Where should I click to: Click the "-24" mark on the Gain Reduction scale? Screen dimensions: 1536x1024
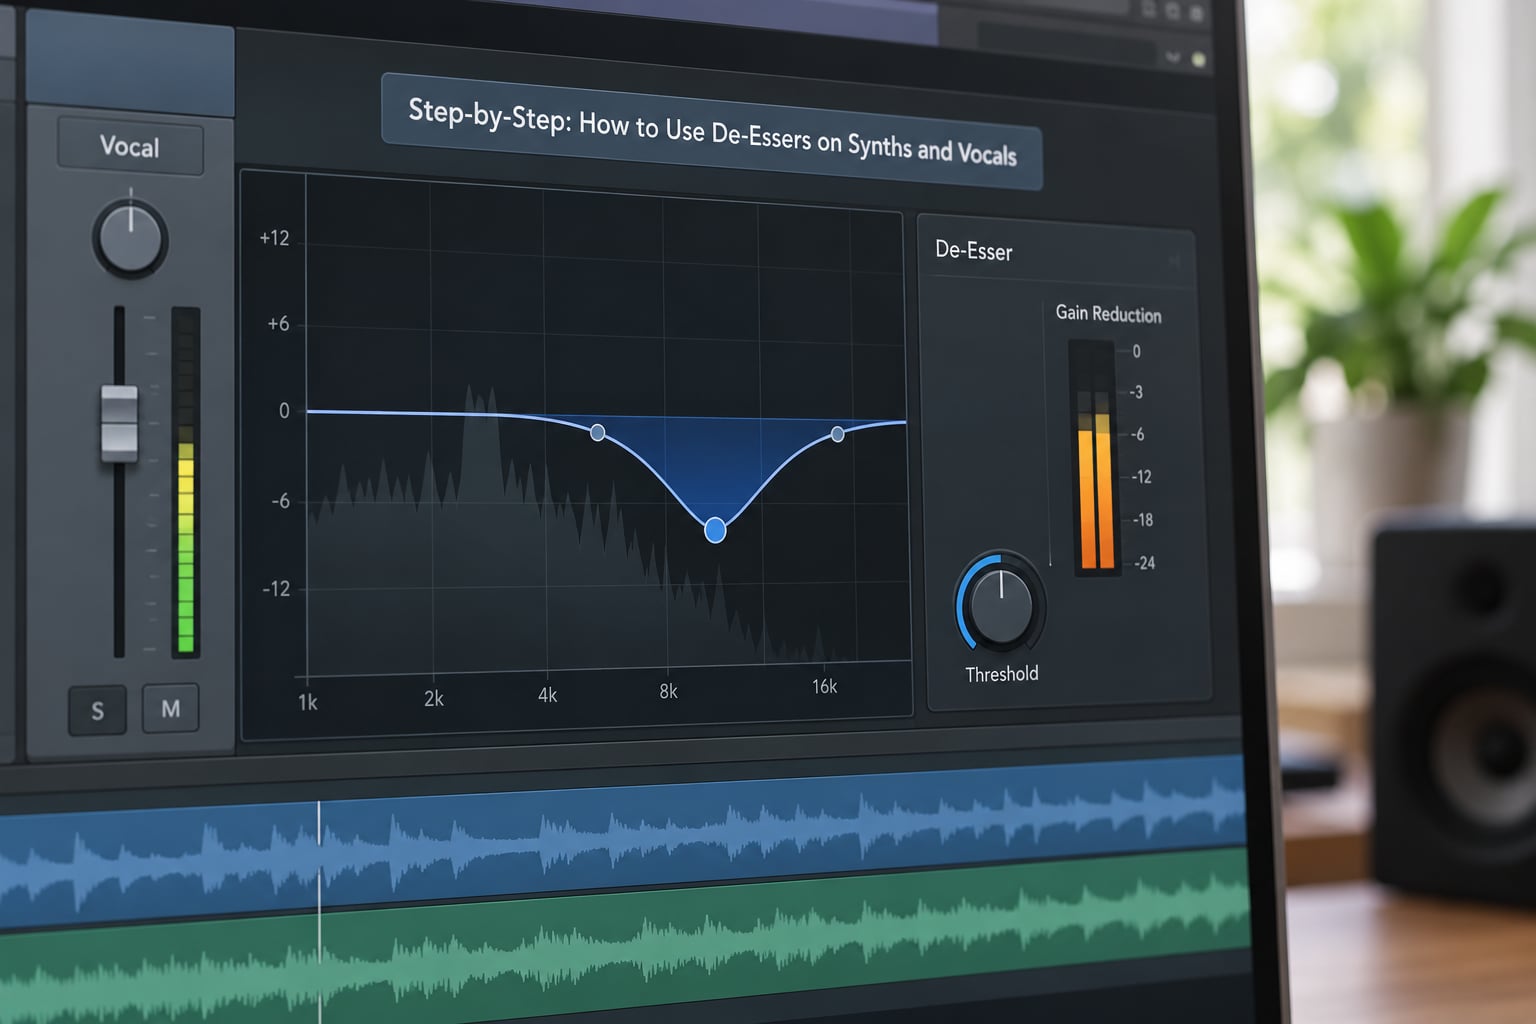(x=1144, y=563)
